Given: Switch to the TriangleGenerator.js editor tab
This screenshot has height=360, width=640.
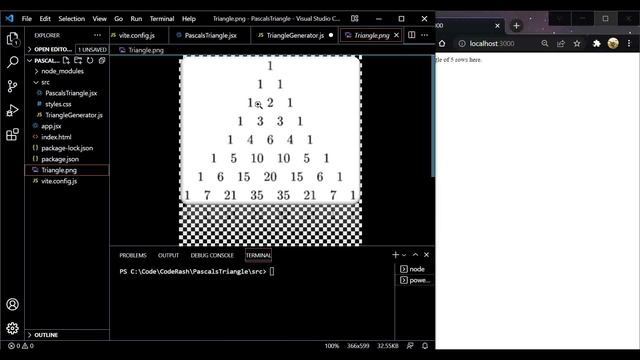Looking at the screenshot, I should 295,36.
